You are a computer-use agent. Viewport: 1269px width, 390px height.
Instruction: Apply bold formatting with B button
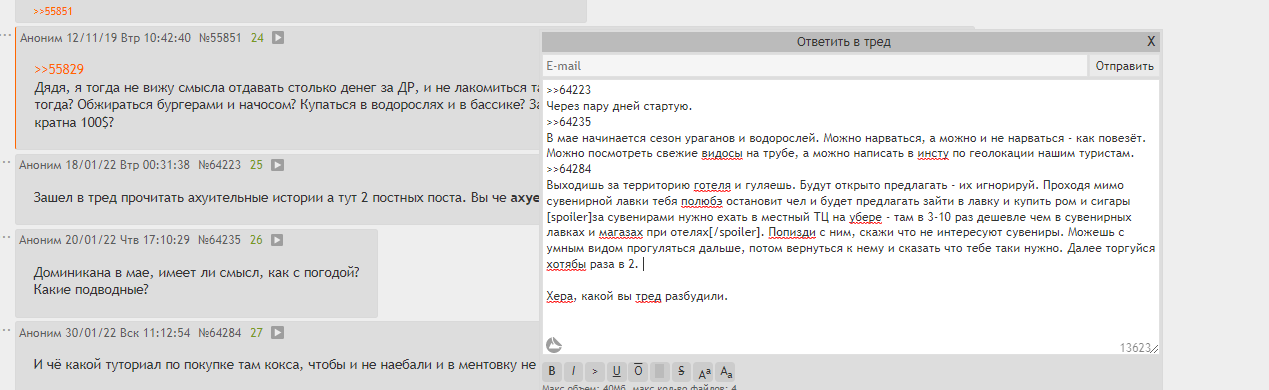(x=553, y=371)
